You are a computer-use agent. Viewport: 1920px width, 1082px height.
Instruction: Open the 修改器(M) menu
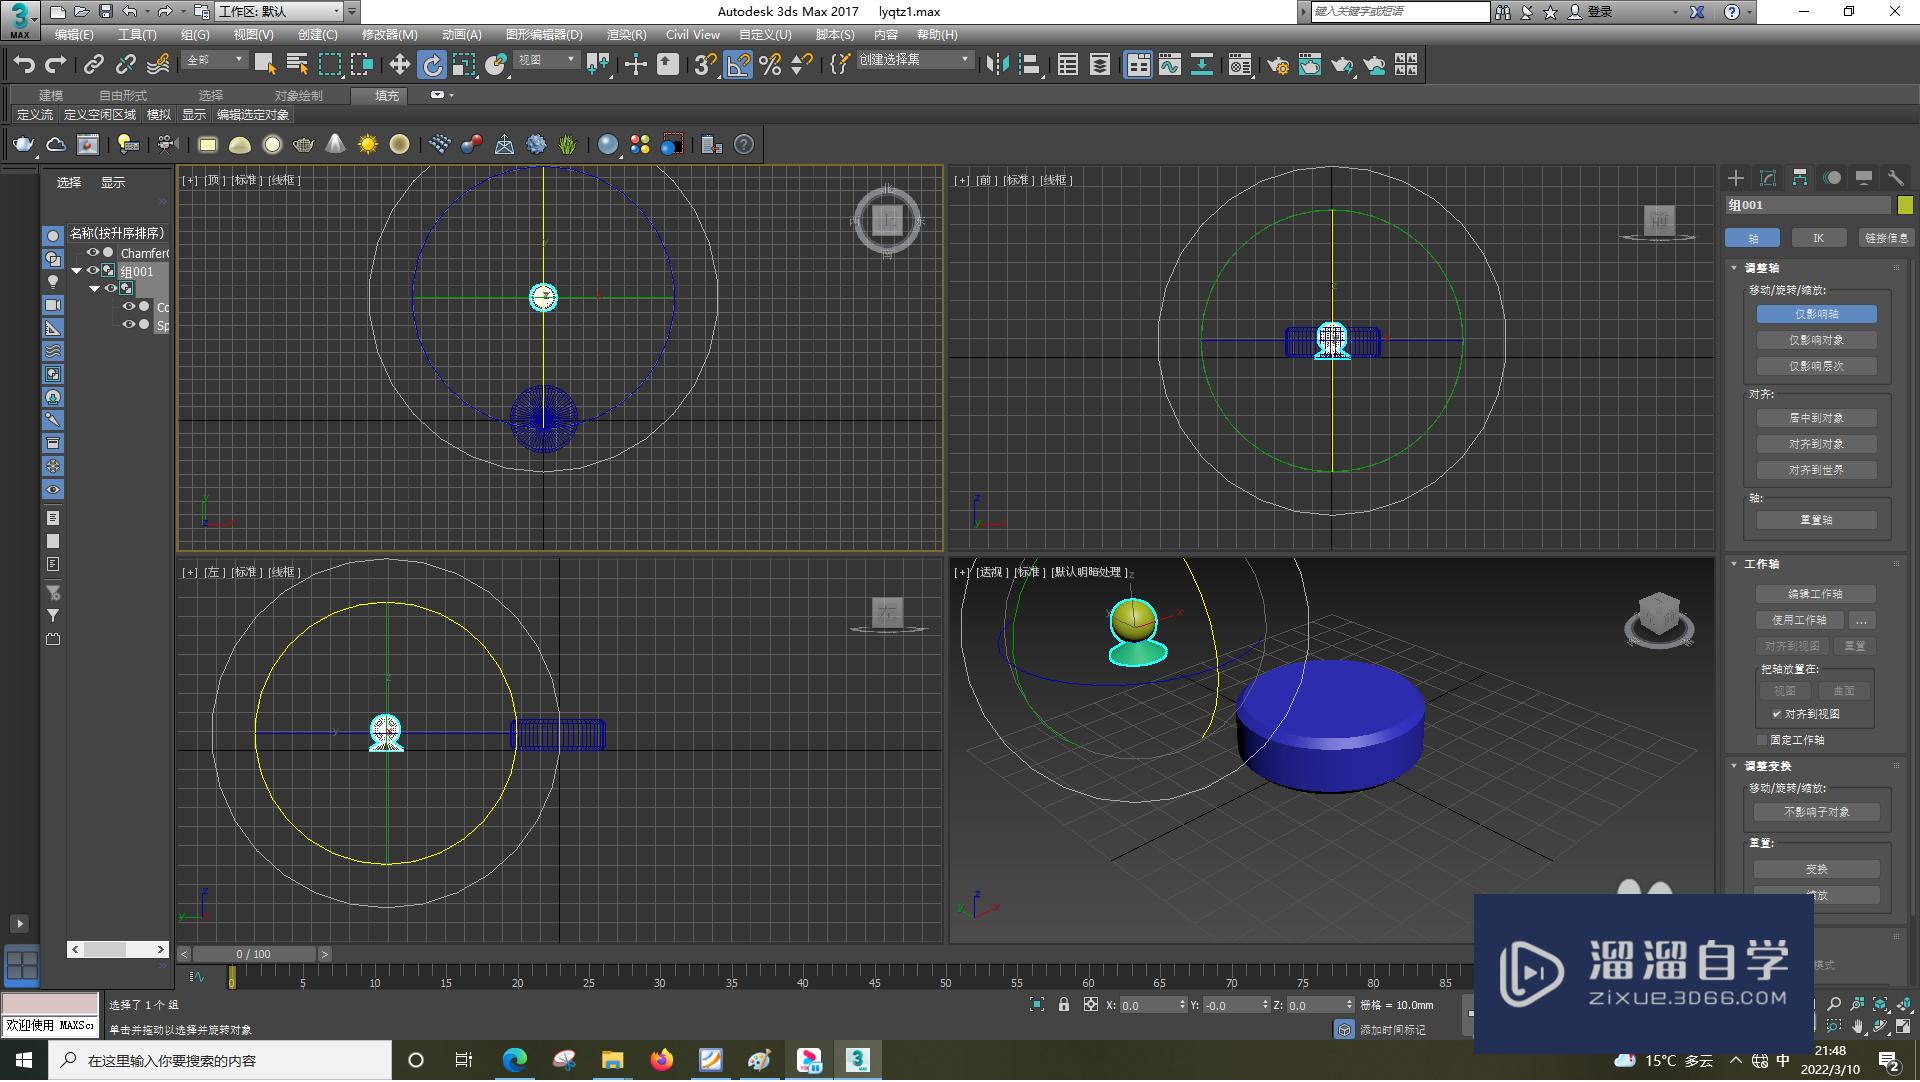click(x=389, y=35)
